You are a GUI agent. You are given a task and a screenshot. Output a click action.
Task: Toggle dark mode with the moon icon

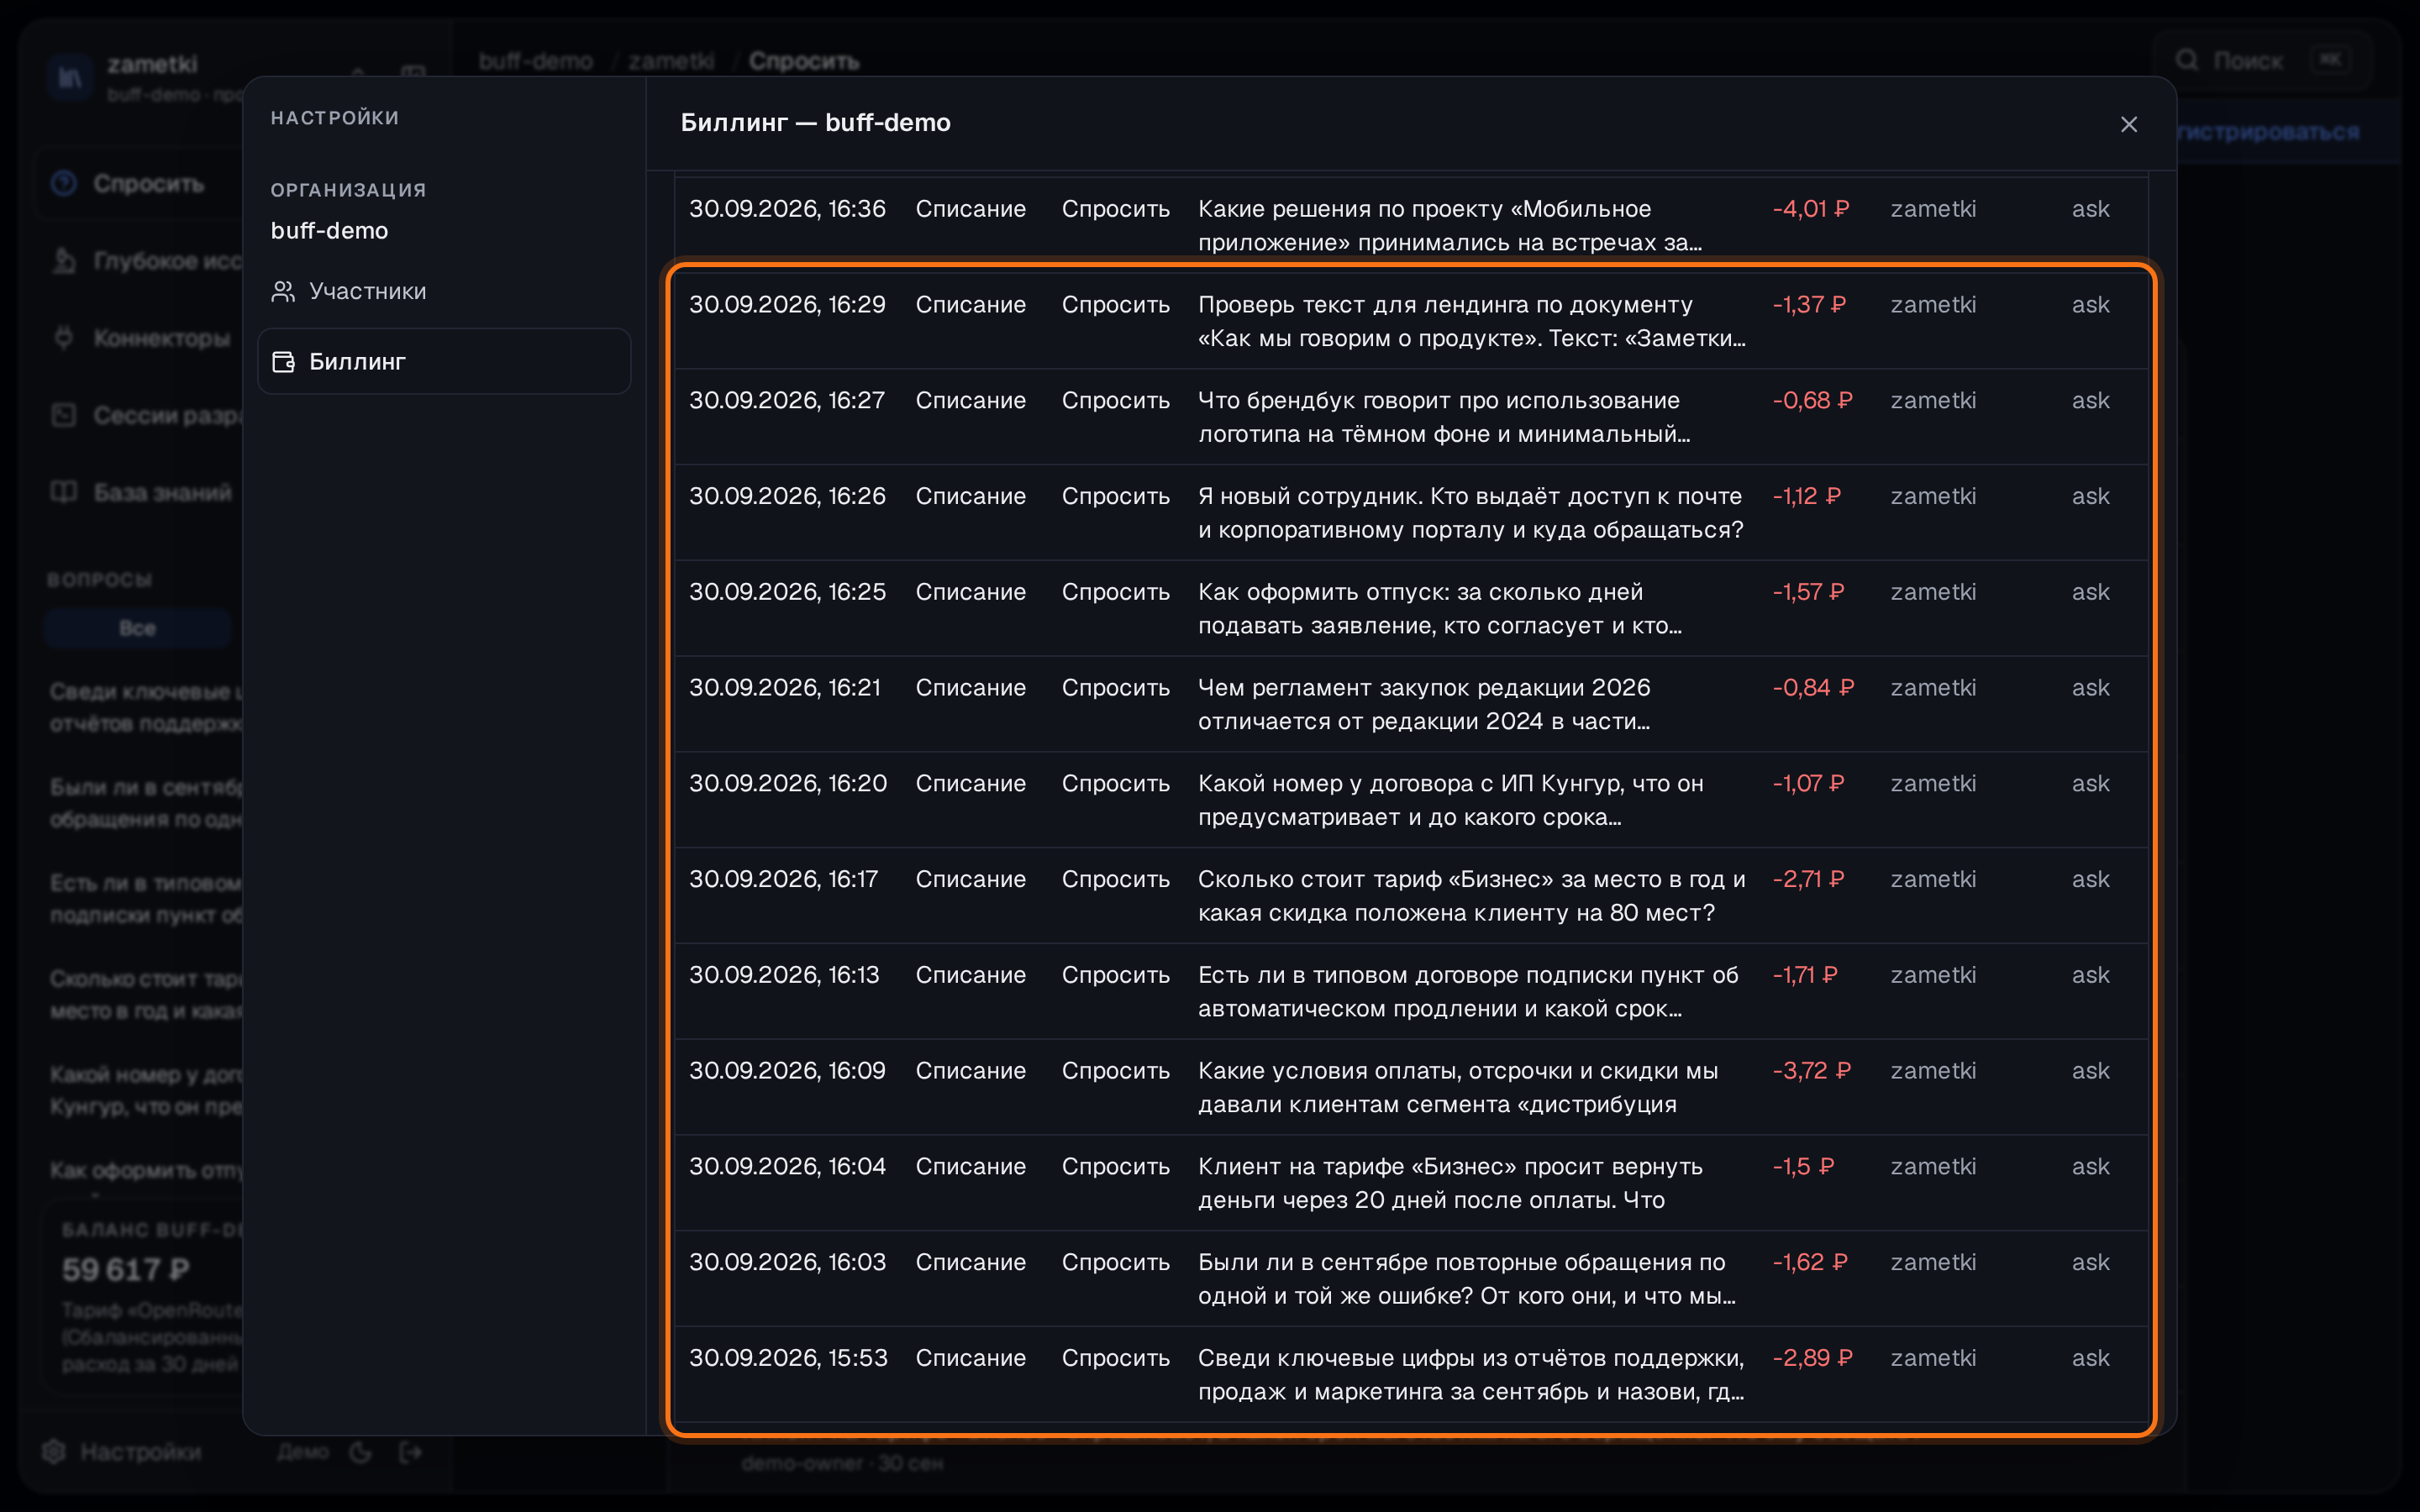tap(361, 1452)
